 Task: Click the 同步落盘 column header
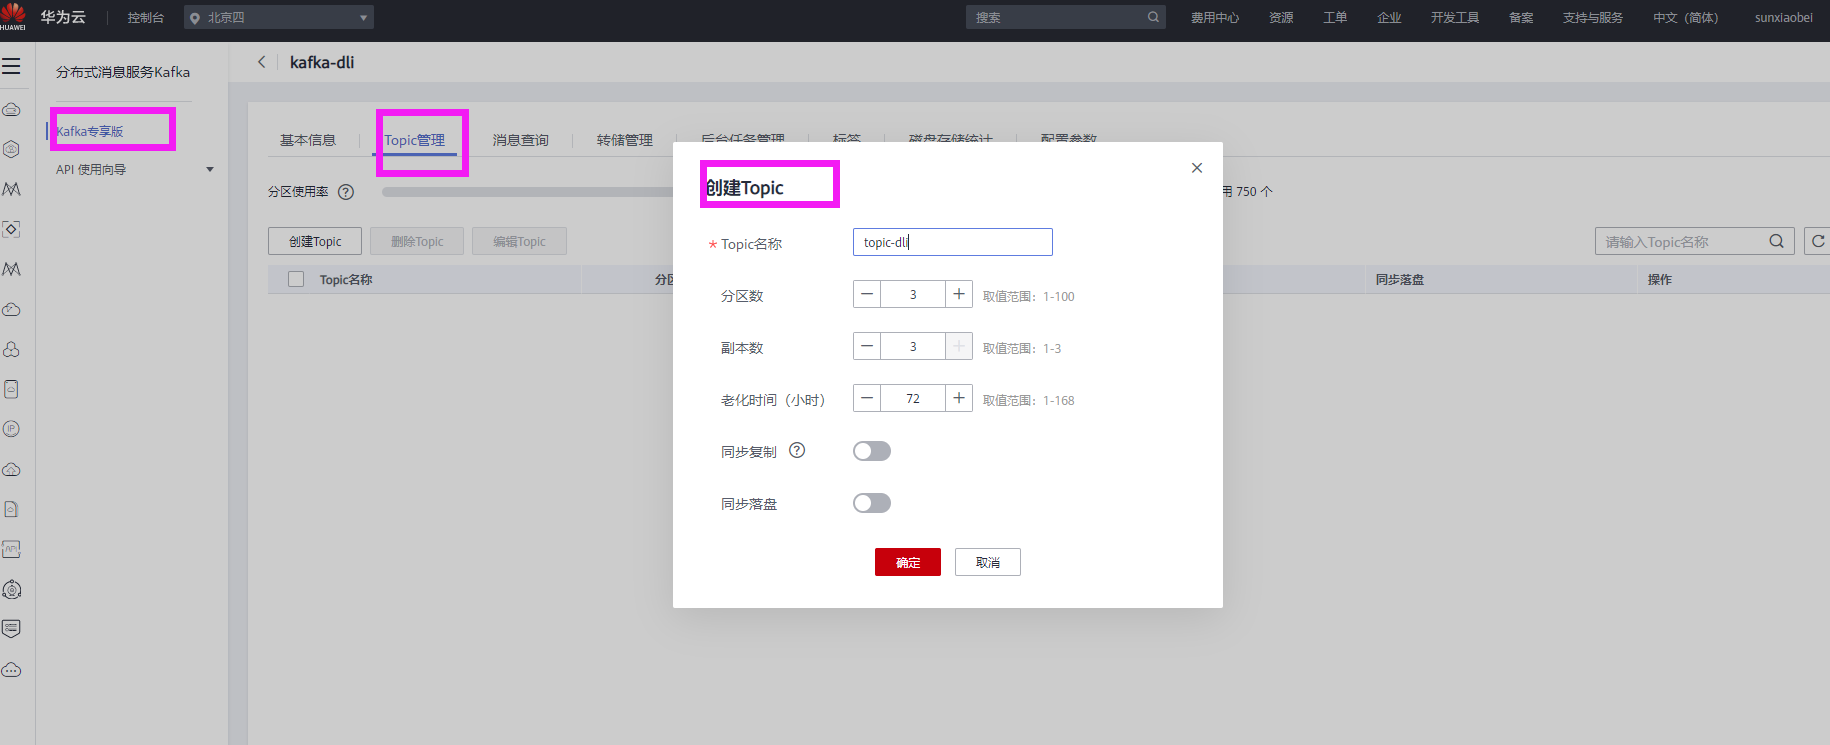pos(1400,280)
